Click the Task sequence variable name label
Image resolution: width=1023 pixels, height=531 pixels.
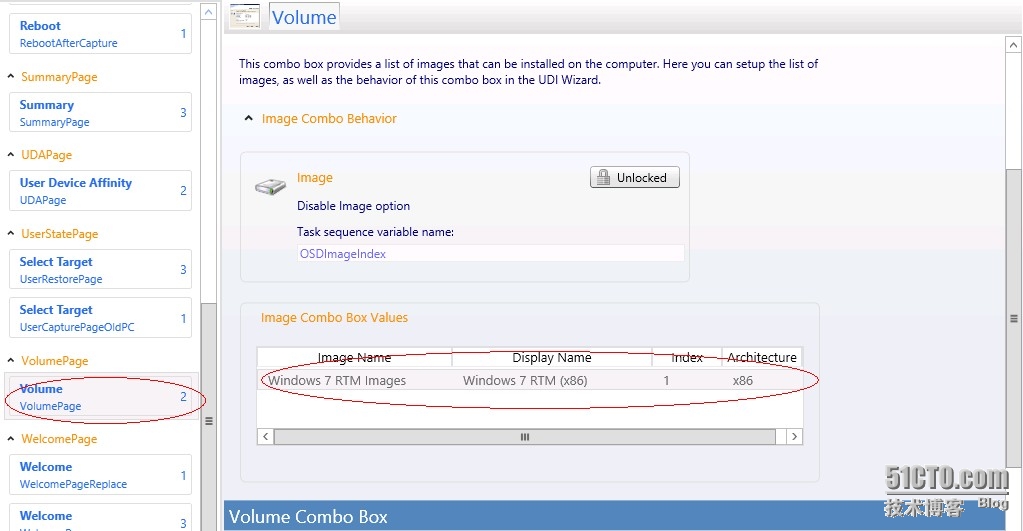375,232
